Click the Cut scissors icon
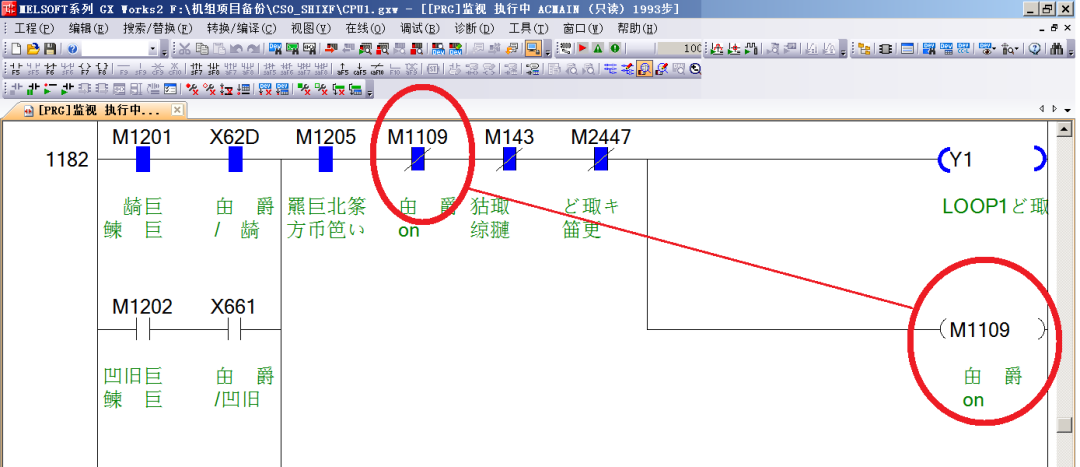This screenshot has height=467, width=1080. click(185, 49)
